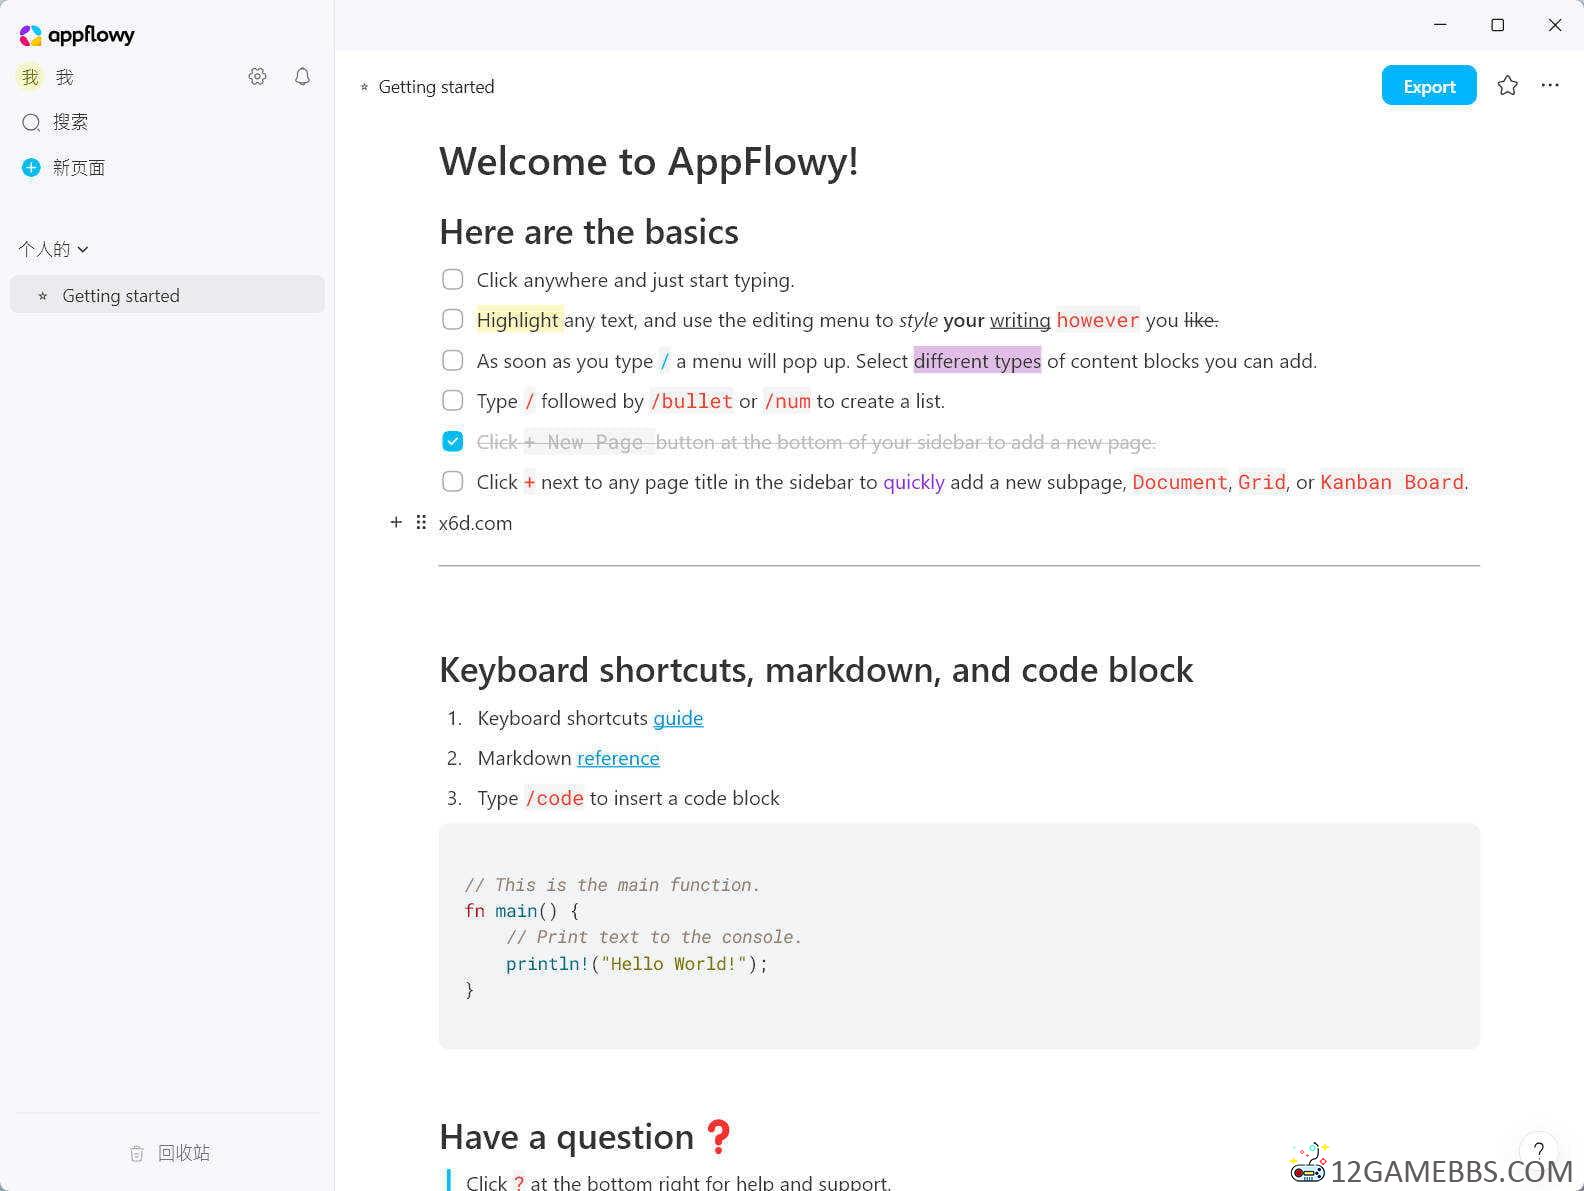
Task: Click the 'Document' code text
Action: pyautogui.click(x=1180, y=482)
